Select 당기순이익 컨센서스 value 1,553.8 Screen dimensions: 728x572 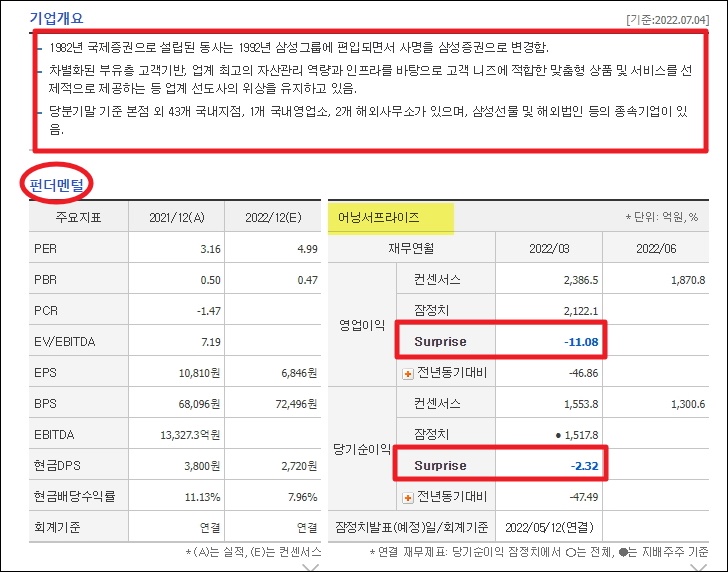[x=581, y=404]
